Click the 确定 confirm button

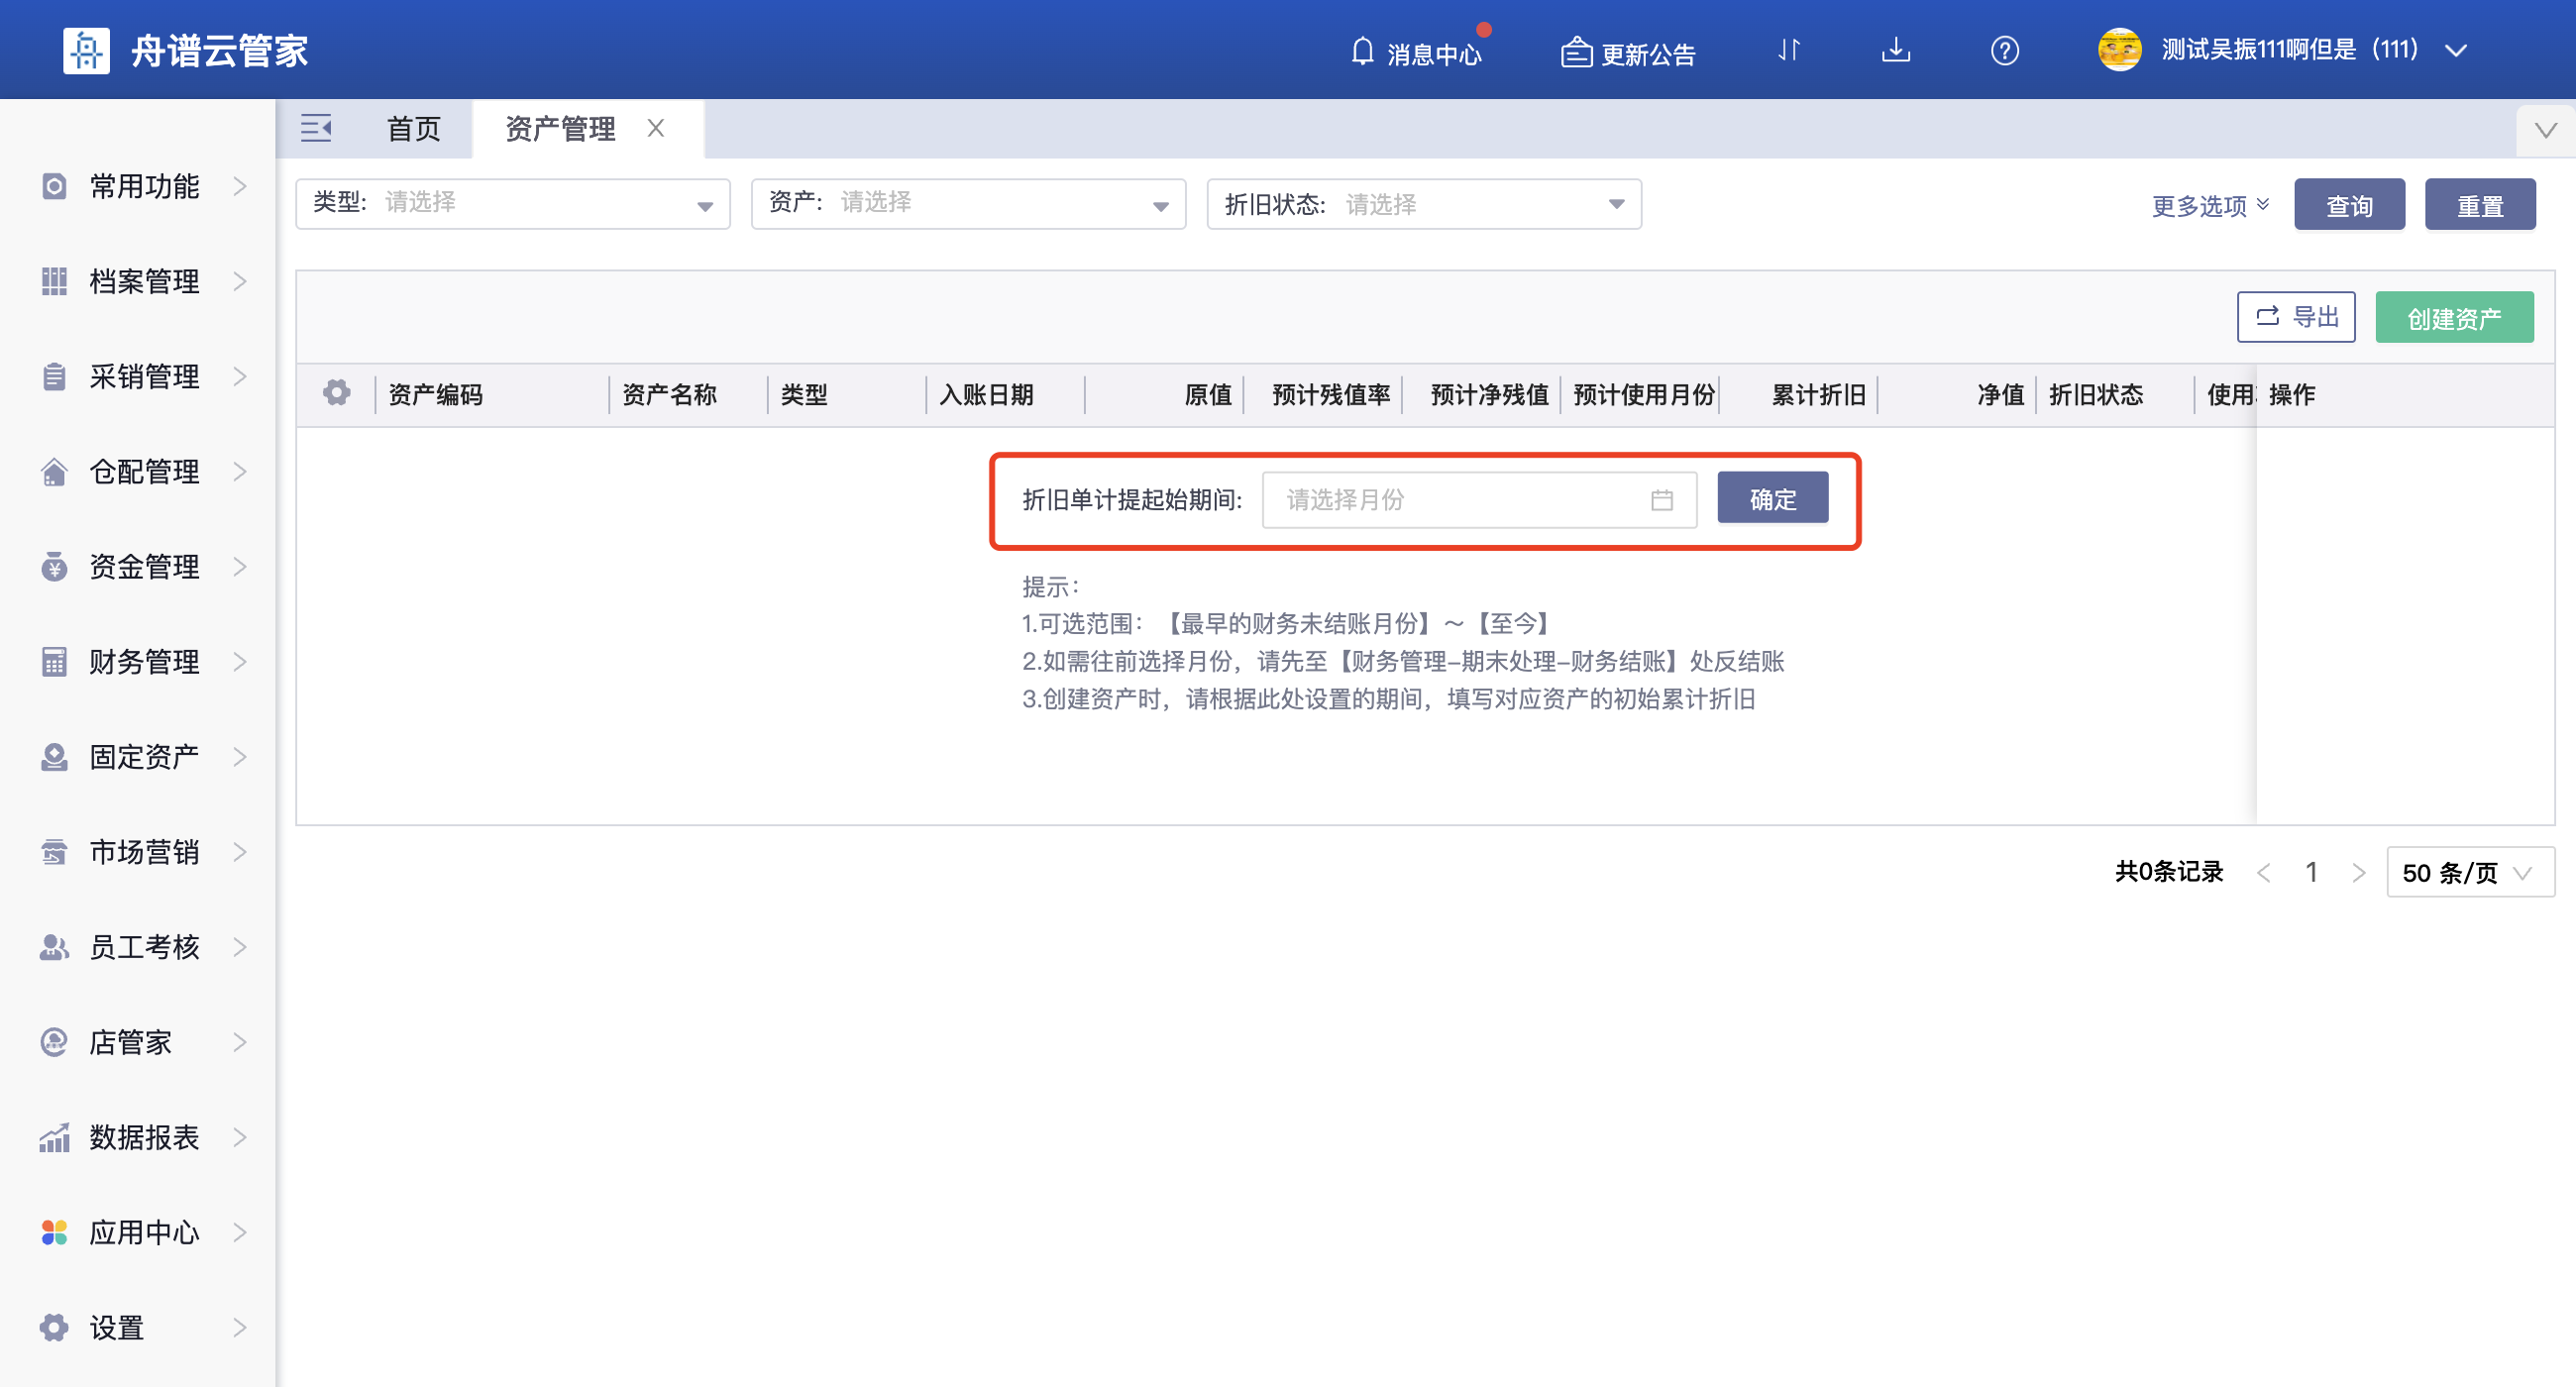(1772, 497)
